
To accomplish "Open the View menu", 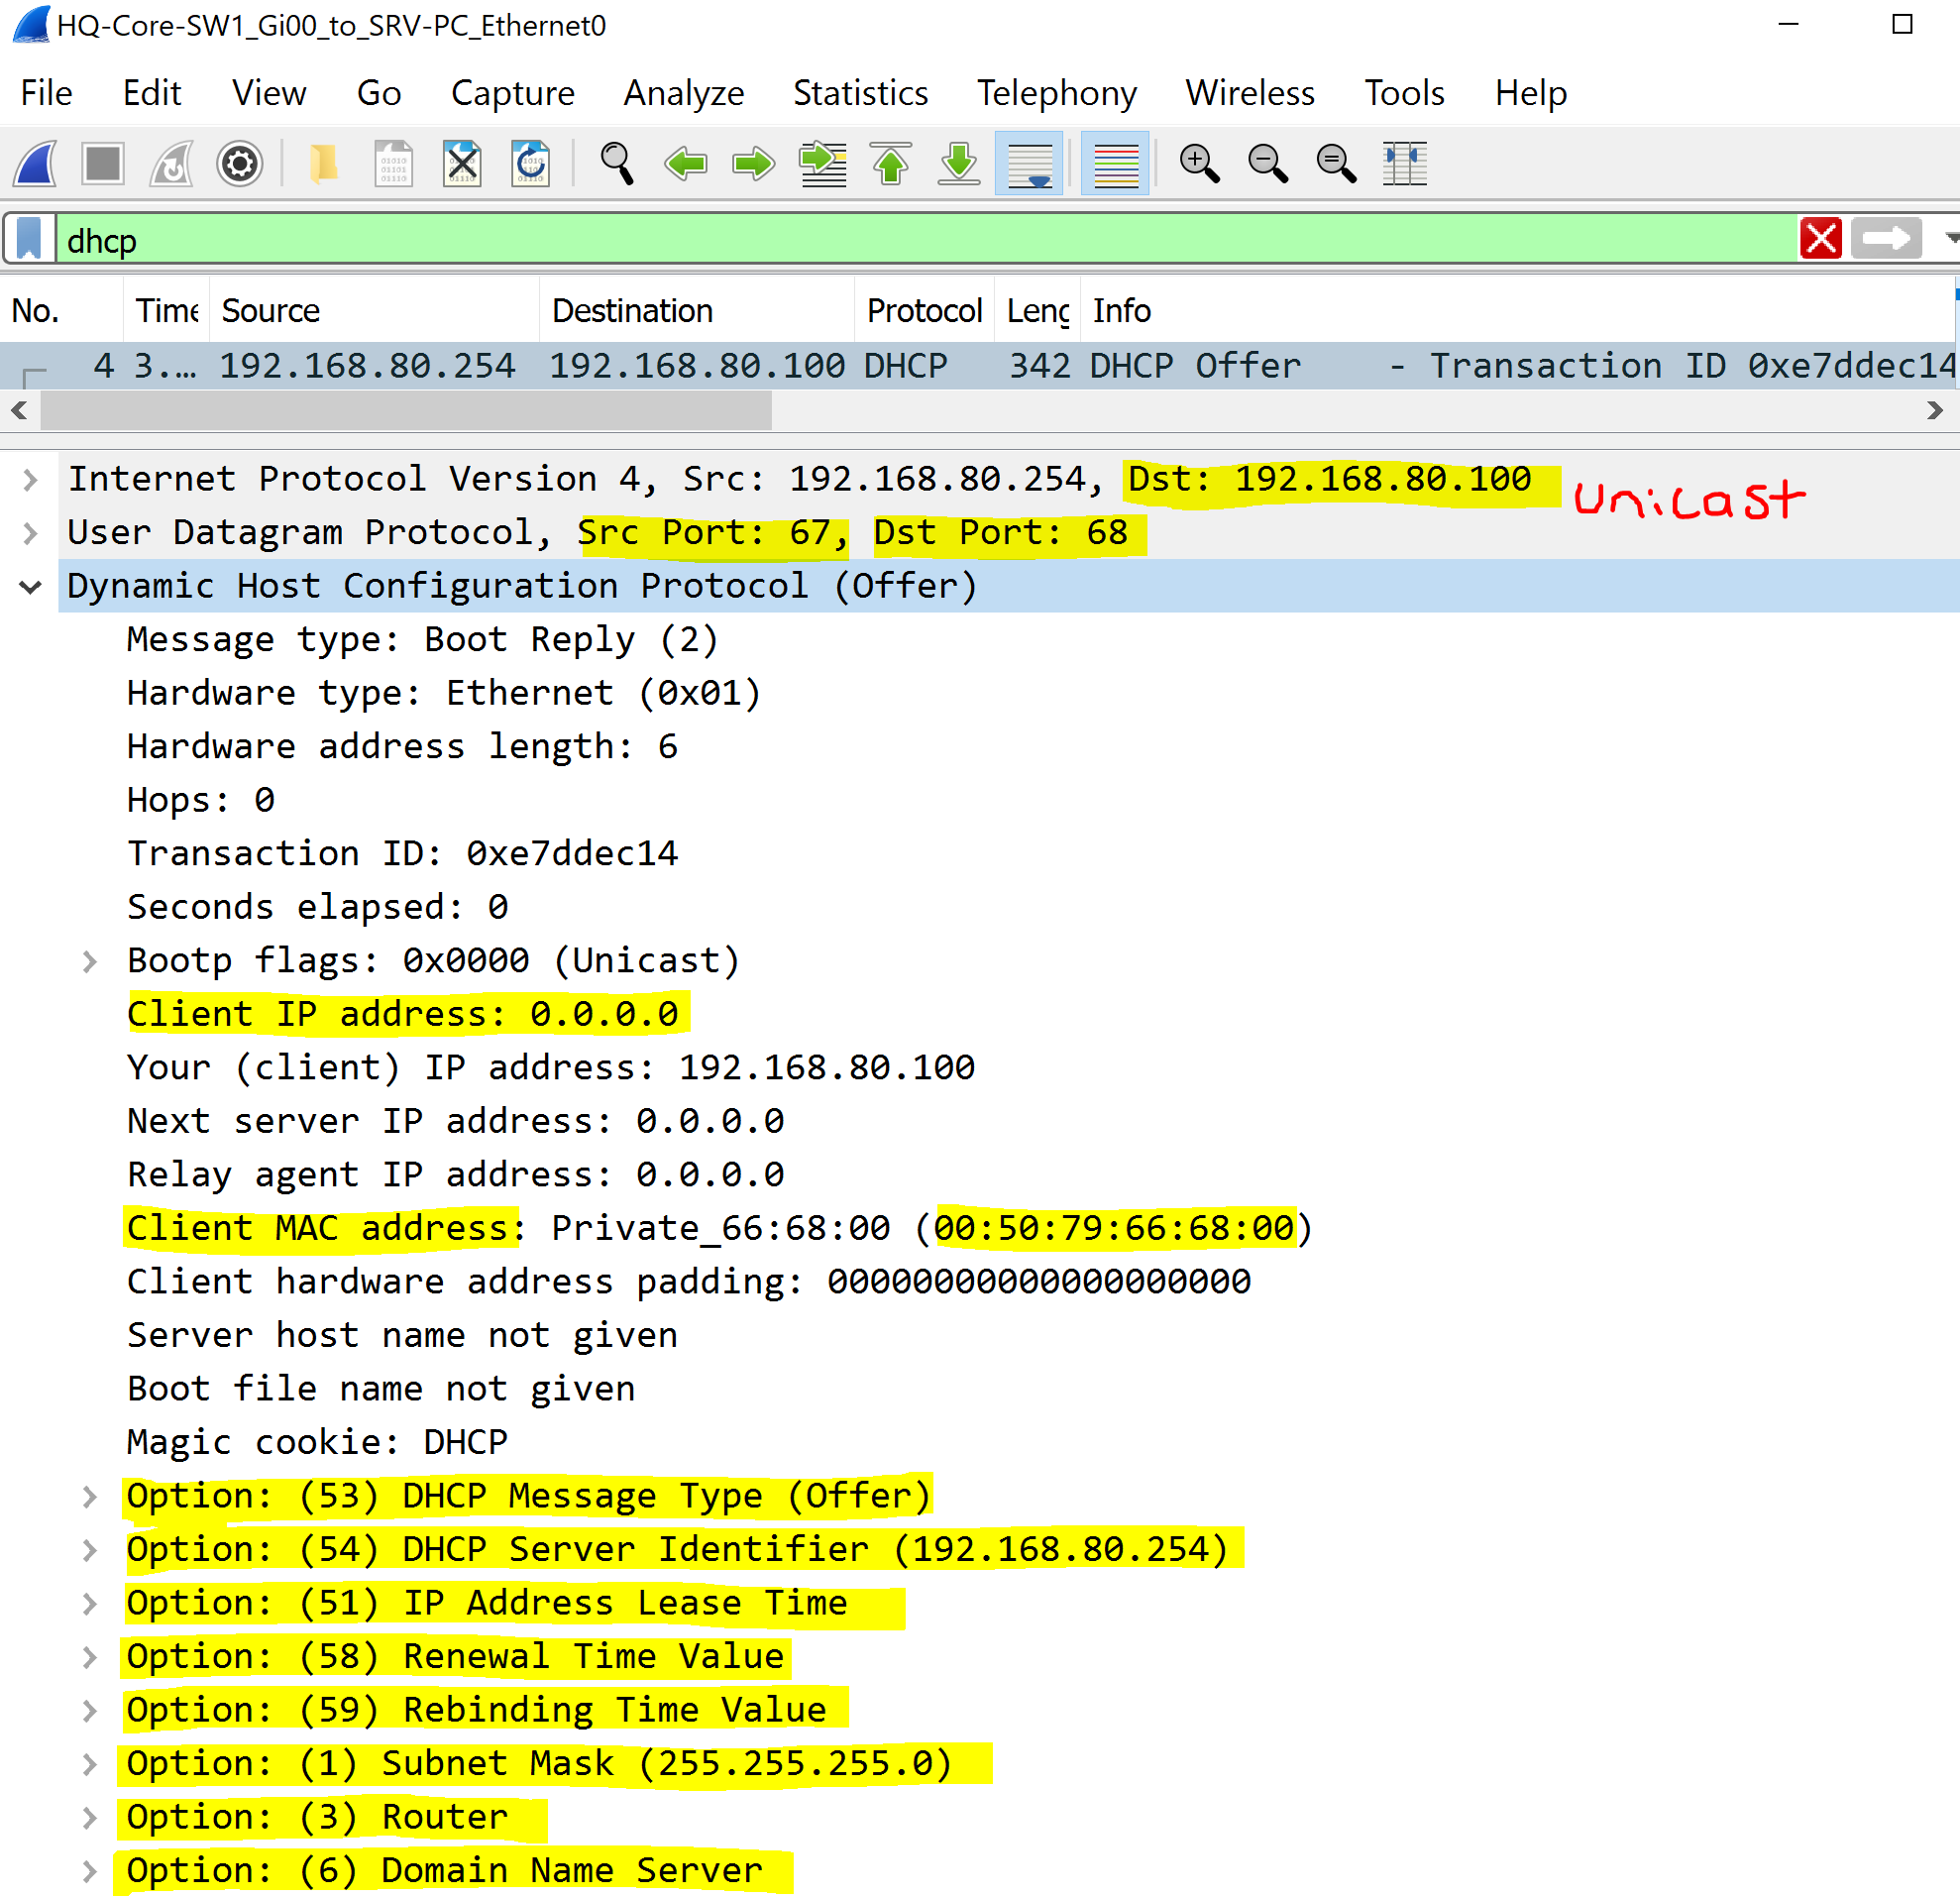I will (x=269, y=93).
